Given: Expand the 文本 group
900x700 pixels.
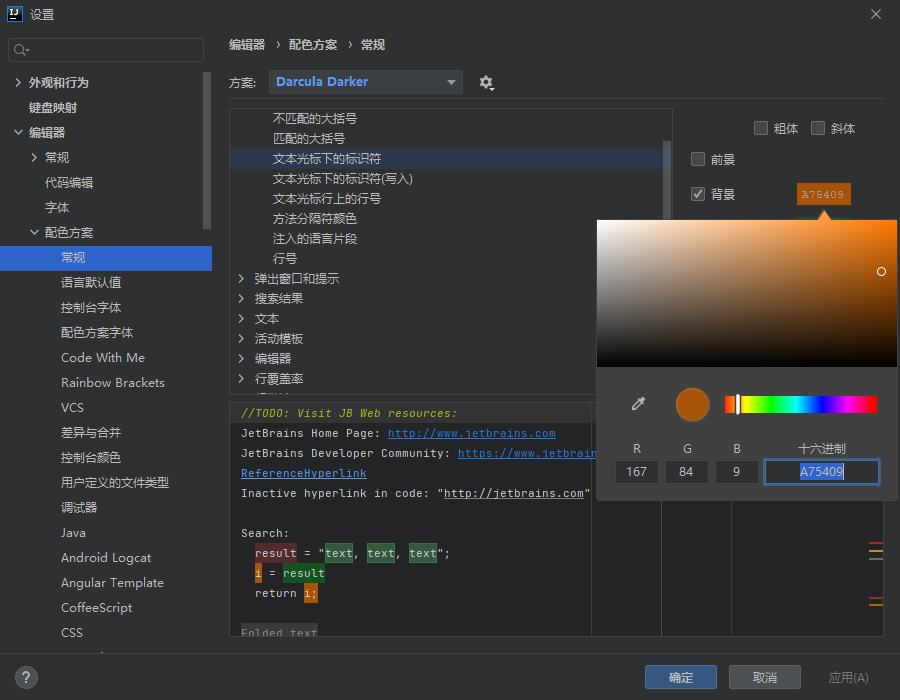Looking at the screenshot, I should (x=241, y=318).
